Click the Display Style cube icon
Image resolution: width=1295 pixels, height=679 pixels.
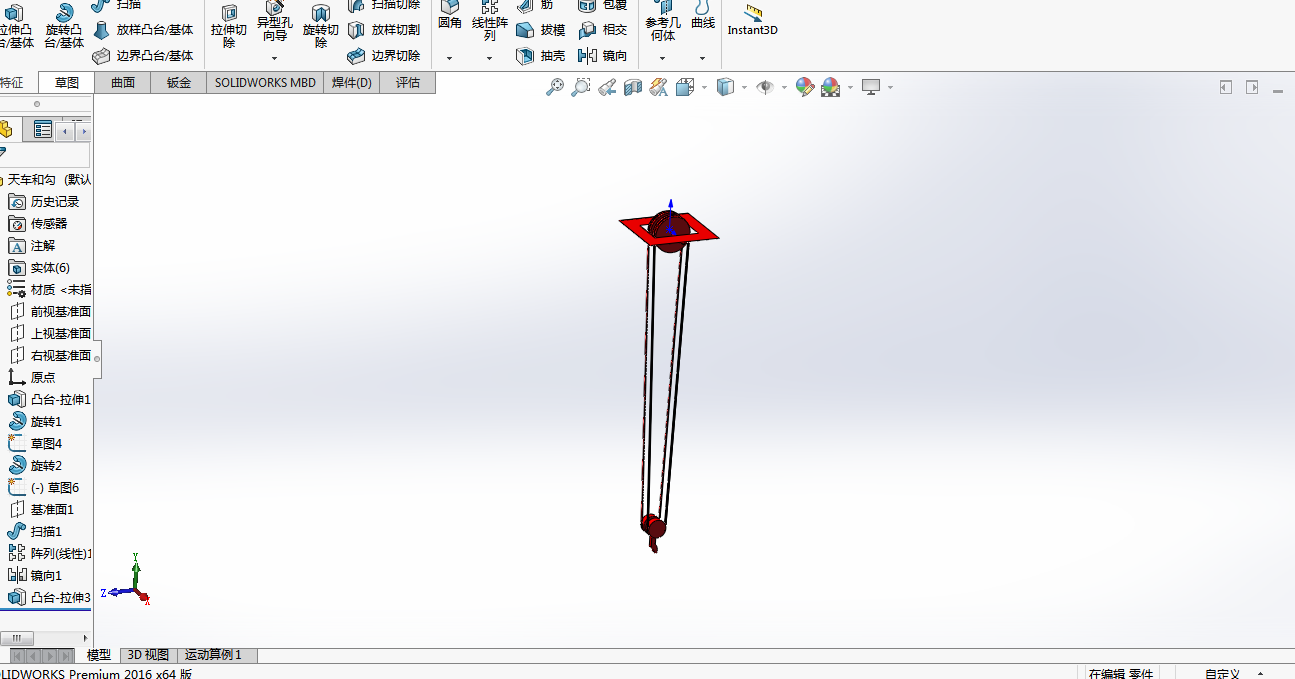click(x=726, y=88)
